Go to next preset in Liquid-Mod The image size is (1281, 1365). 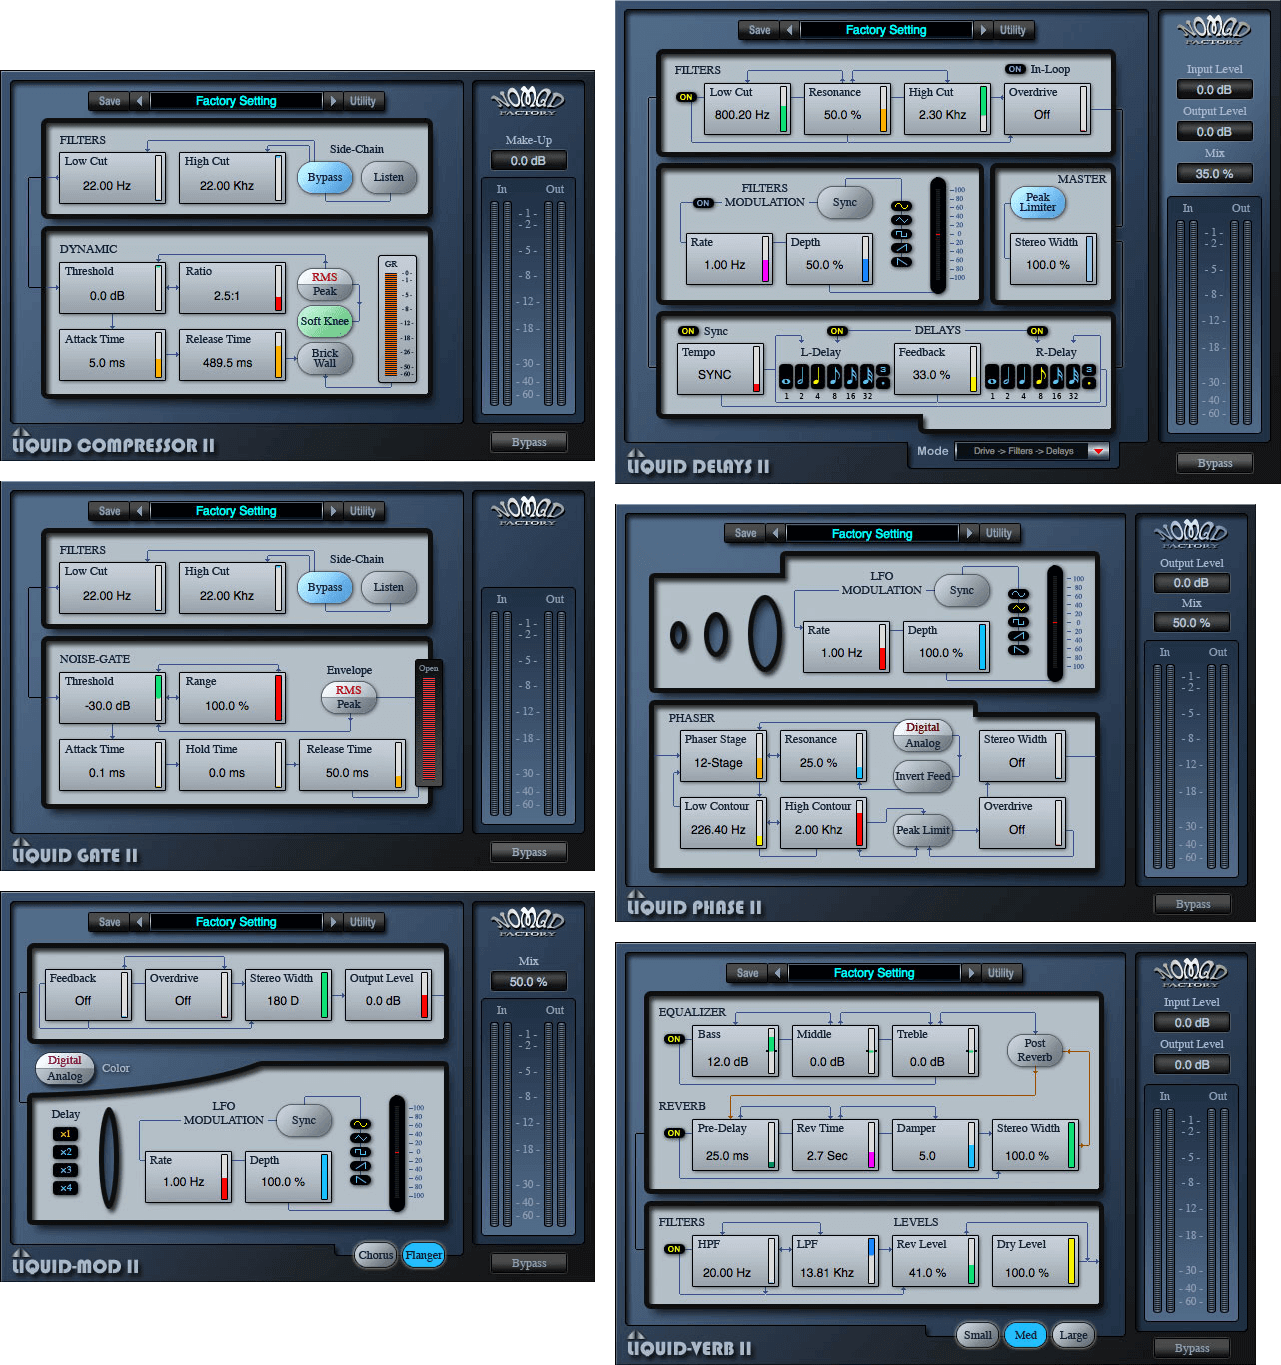click(x=333, y=922)
